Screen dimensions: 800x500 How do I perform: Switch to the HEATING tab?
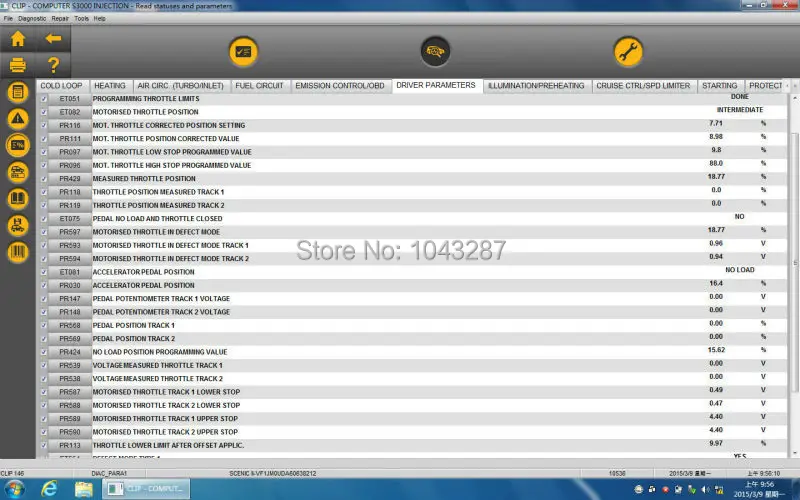[110, 86]
